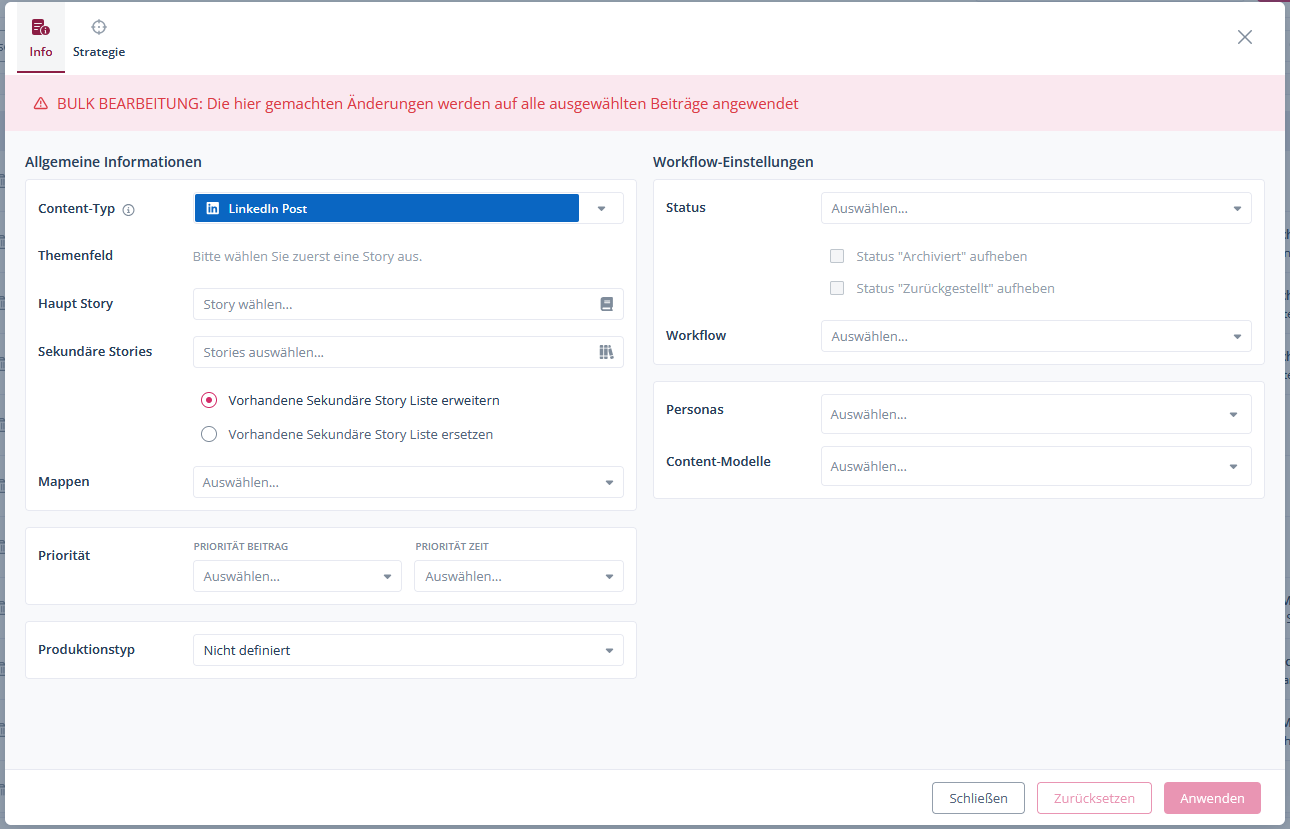Open the Info tab
The image size is (1290, 829).
41,38
